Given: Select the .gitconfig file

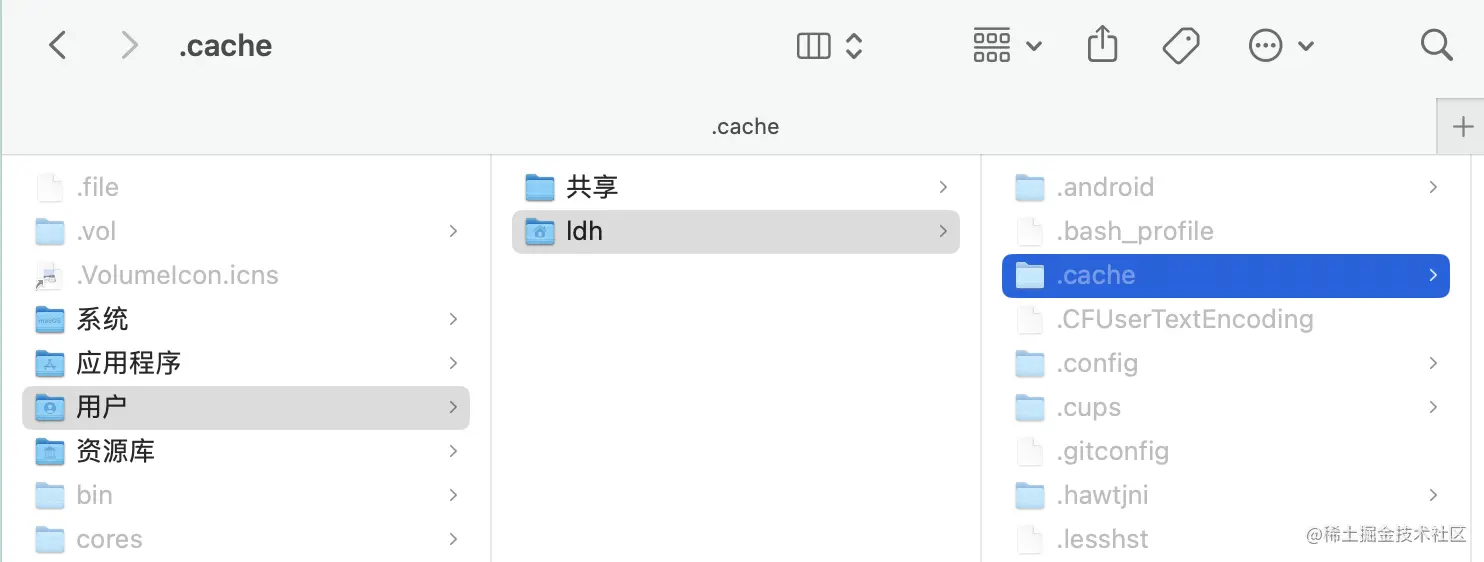Looking at the screenshot, I should 1112,451.
